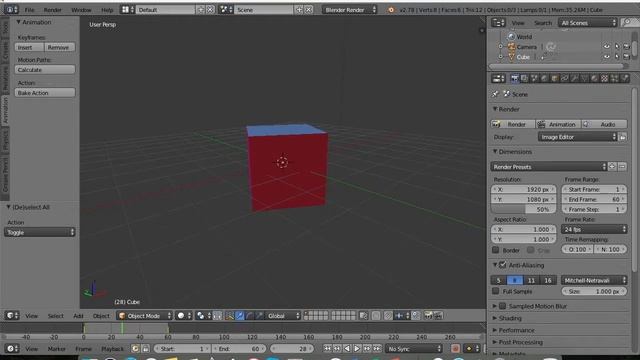Click the OpenGL render animation icon
640x360 pixels.
tap(438, 316)
